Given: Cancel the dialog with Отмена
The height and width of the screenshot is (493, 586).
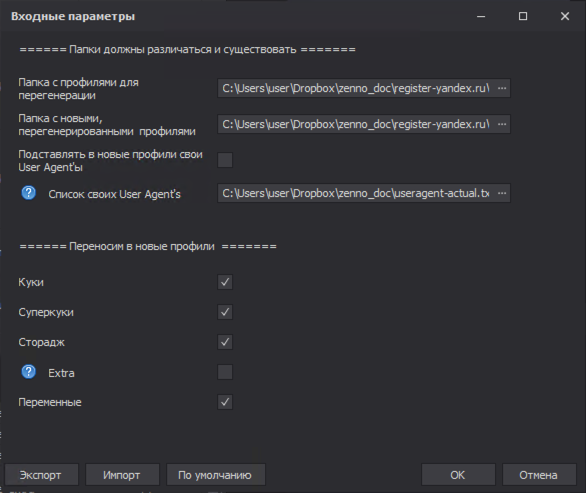Looking at the screenshot, I should click(x=539, y=475).
